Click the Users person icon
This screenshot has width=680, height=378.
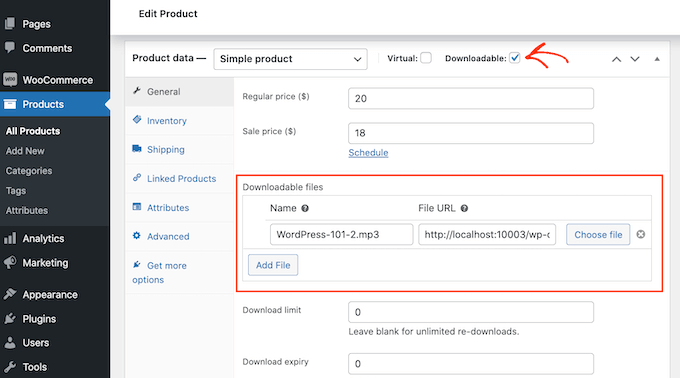(x=10, y=342)
